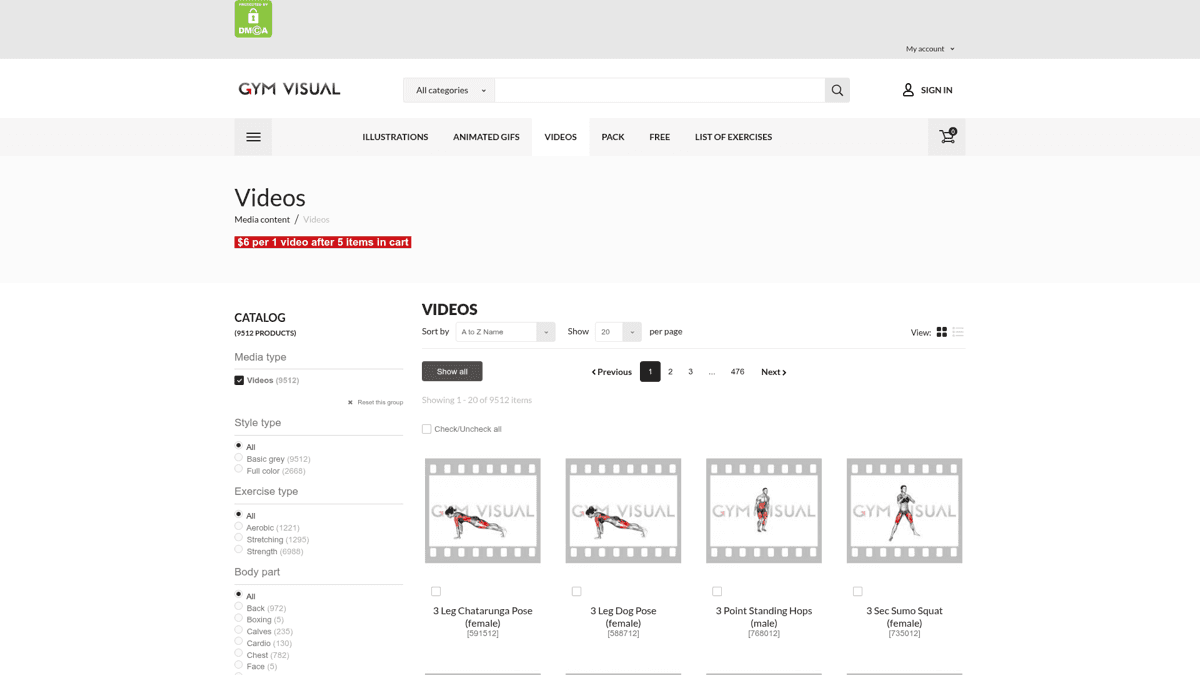Screen dimensions: 1200x675
Task: Open the All categories dropdown
Action: pos(449,90)
